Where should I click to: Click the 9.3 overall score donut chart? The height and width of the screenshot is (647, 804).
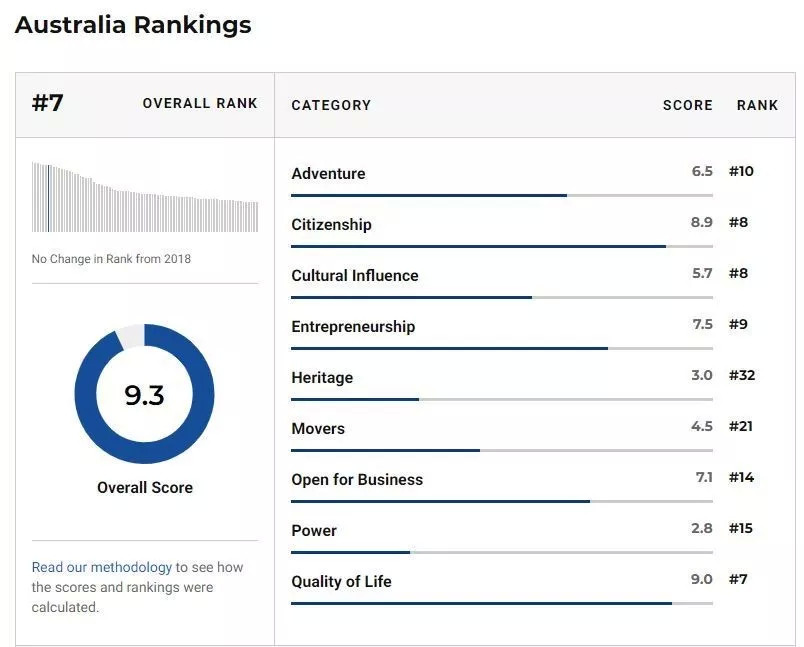point(145,394)
